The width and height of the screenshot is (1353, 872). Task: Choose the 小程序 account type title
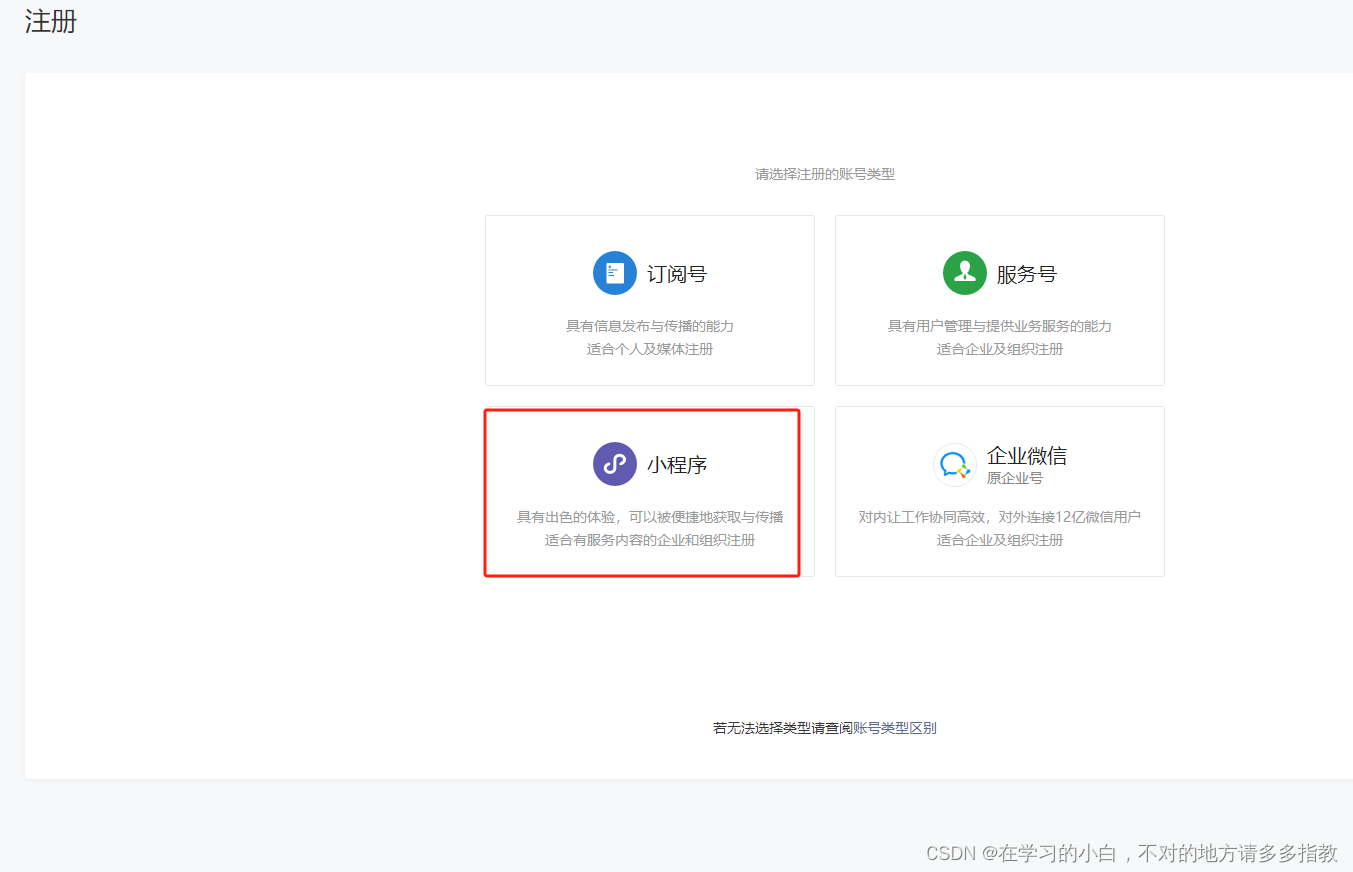677,465
